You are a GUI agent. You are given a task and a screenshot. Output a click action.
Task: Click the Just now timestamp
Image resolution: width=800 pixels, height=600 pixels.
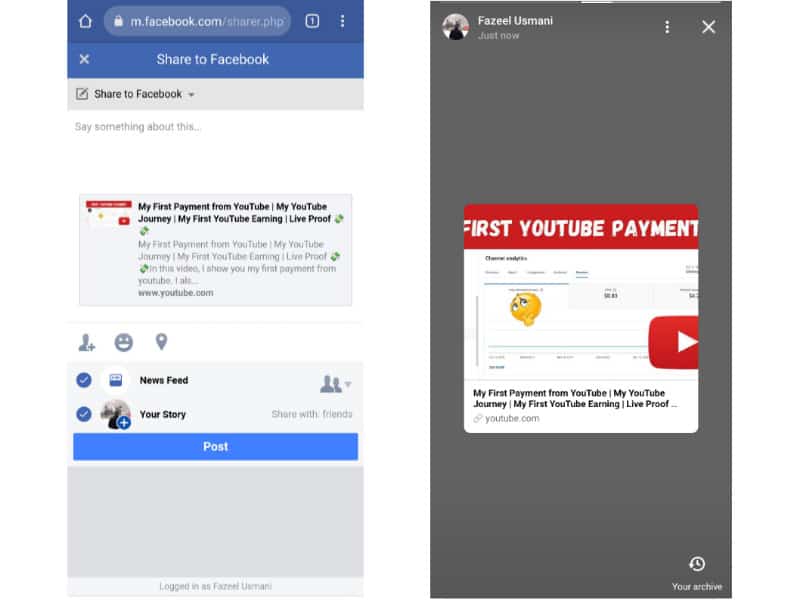coord(498,36)
